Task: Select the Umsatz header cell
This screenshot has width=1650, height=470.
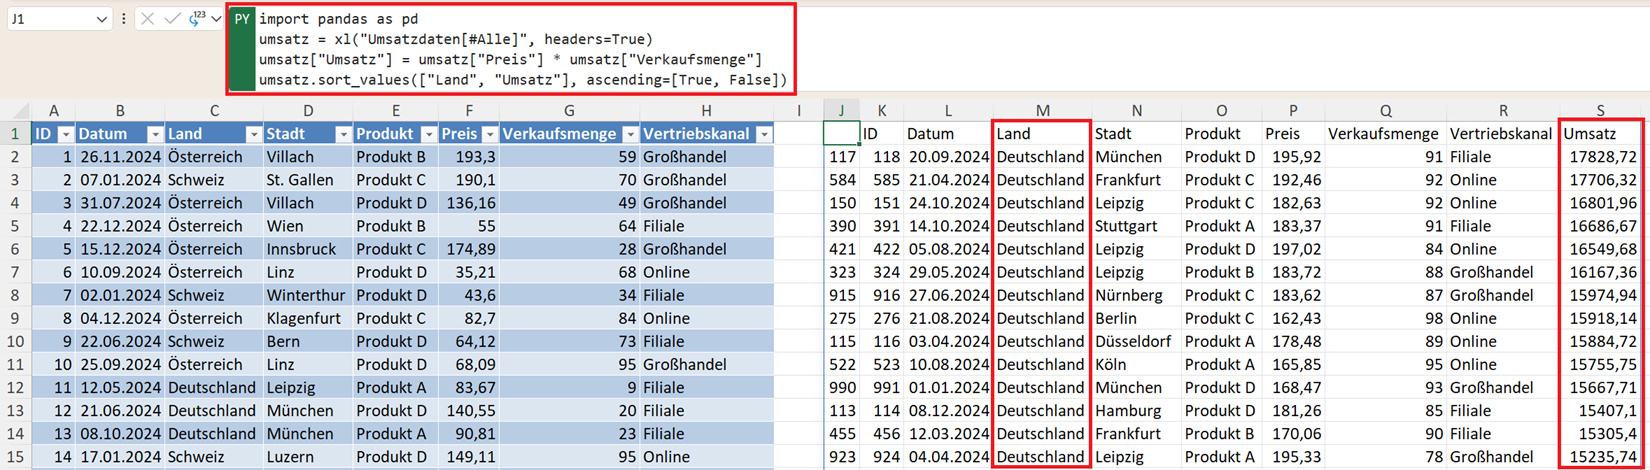Action: click(1600, 134)
